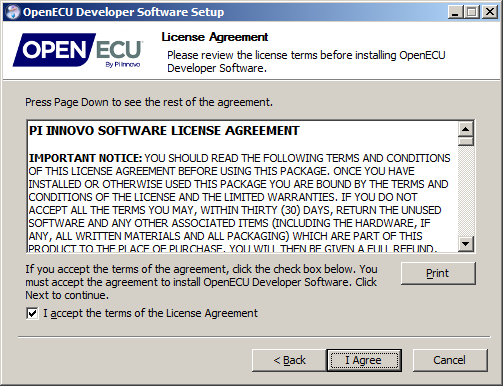
Task: Close the setup window
Action: tap(490, 12)
